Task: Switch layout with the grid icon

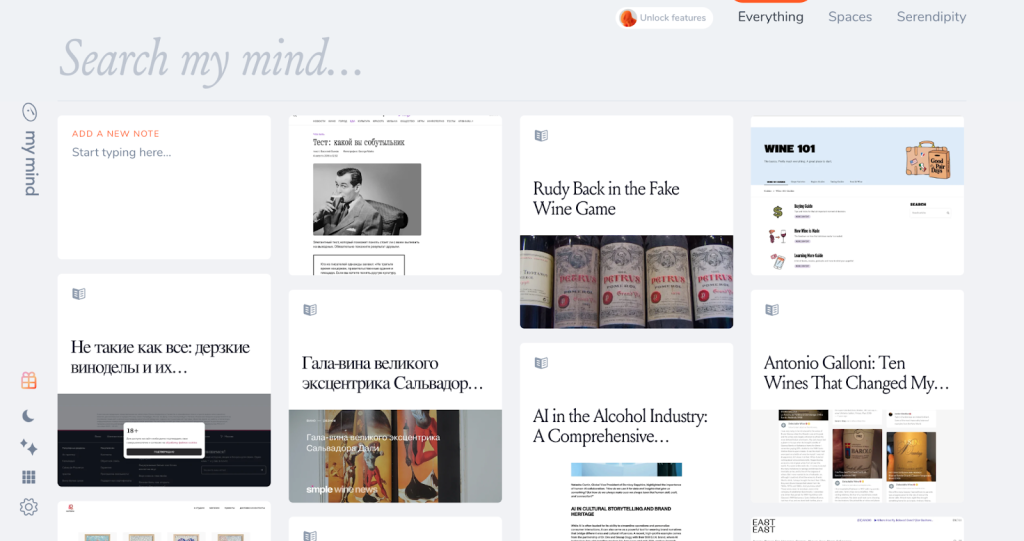Action: (x=29, y=477)
